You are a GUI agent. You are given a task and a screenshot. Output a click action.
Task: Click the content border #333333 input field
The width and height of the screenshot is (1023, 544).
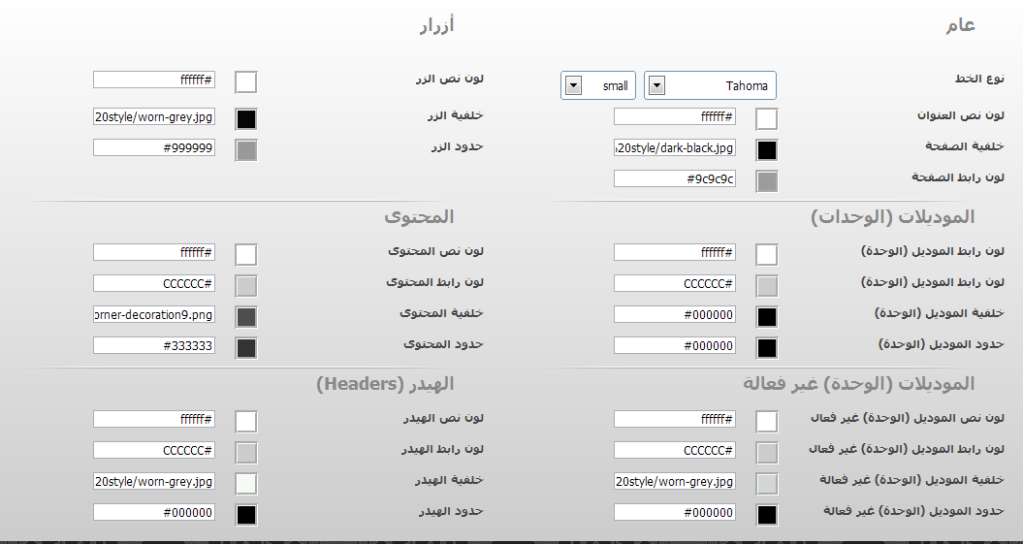154,345
